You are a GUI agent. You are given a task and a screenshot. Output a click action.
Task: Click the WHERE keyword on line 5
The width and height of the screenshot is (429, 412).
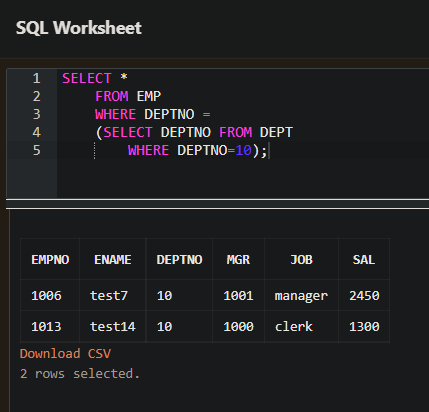pyautogui.click(x=149, y=150)
